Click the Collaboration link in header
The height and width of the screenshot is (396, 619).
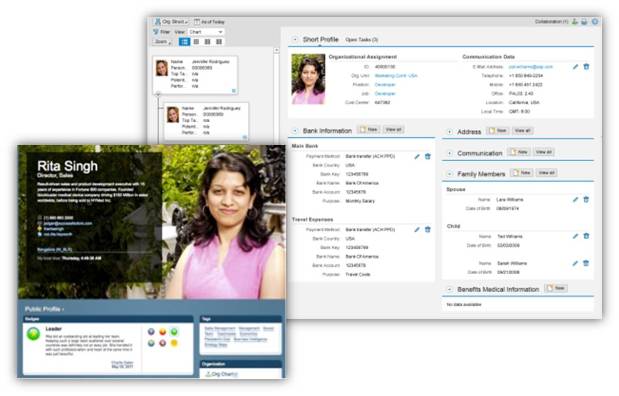551,21
